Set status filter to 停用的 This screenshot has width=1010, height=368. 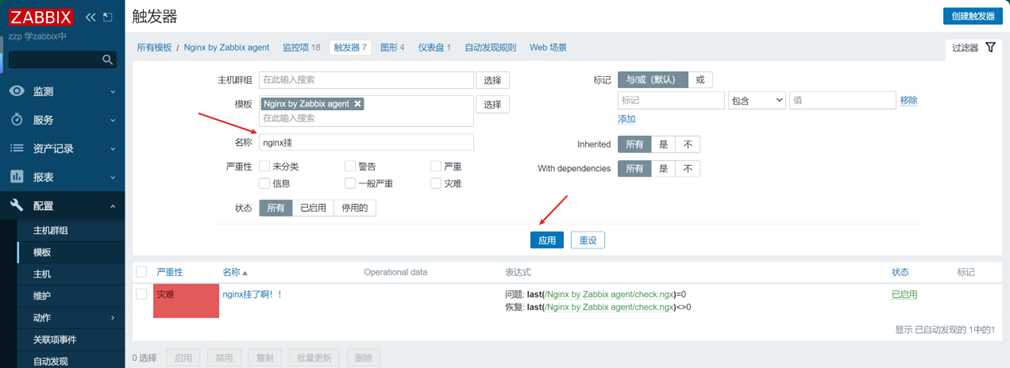[x=355, y=208]
